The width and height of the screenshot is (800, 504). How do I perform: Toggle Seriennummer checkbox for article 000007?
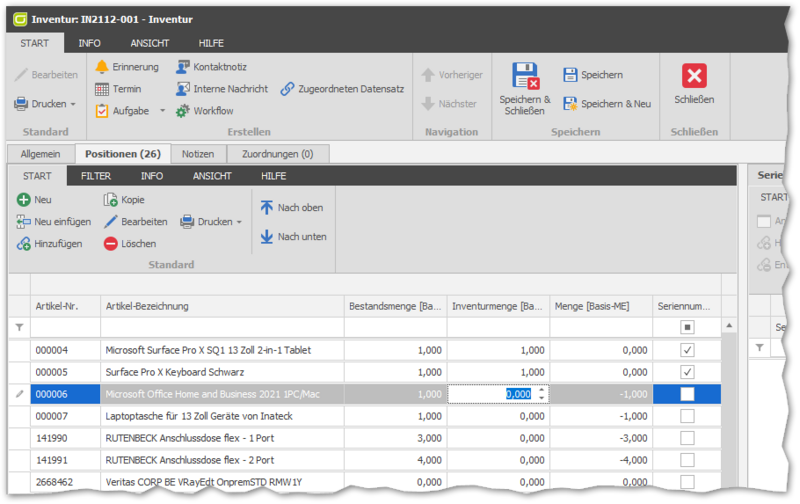pos(687,416)
